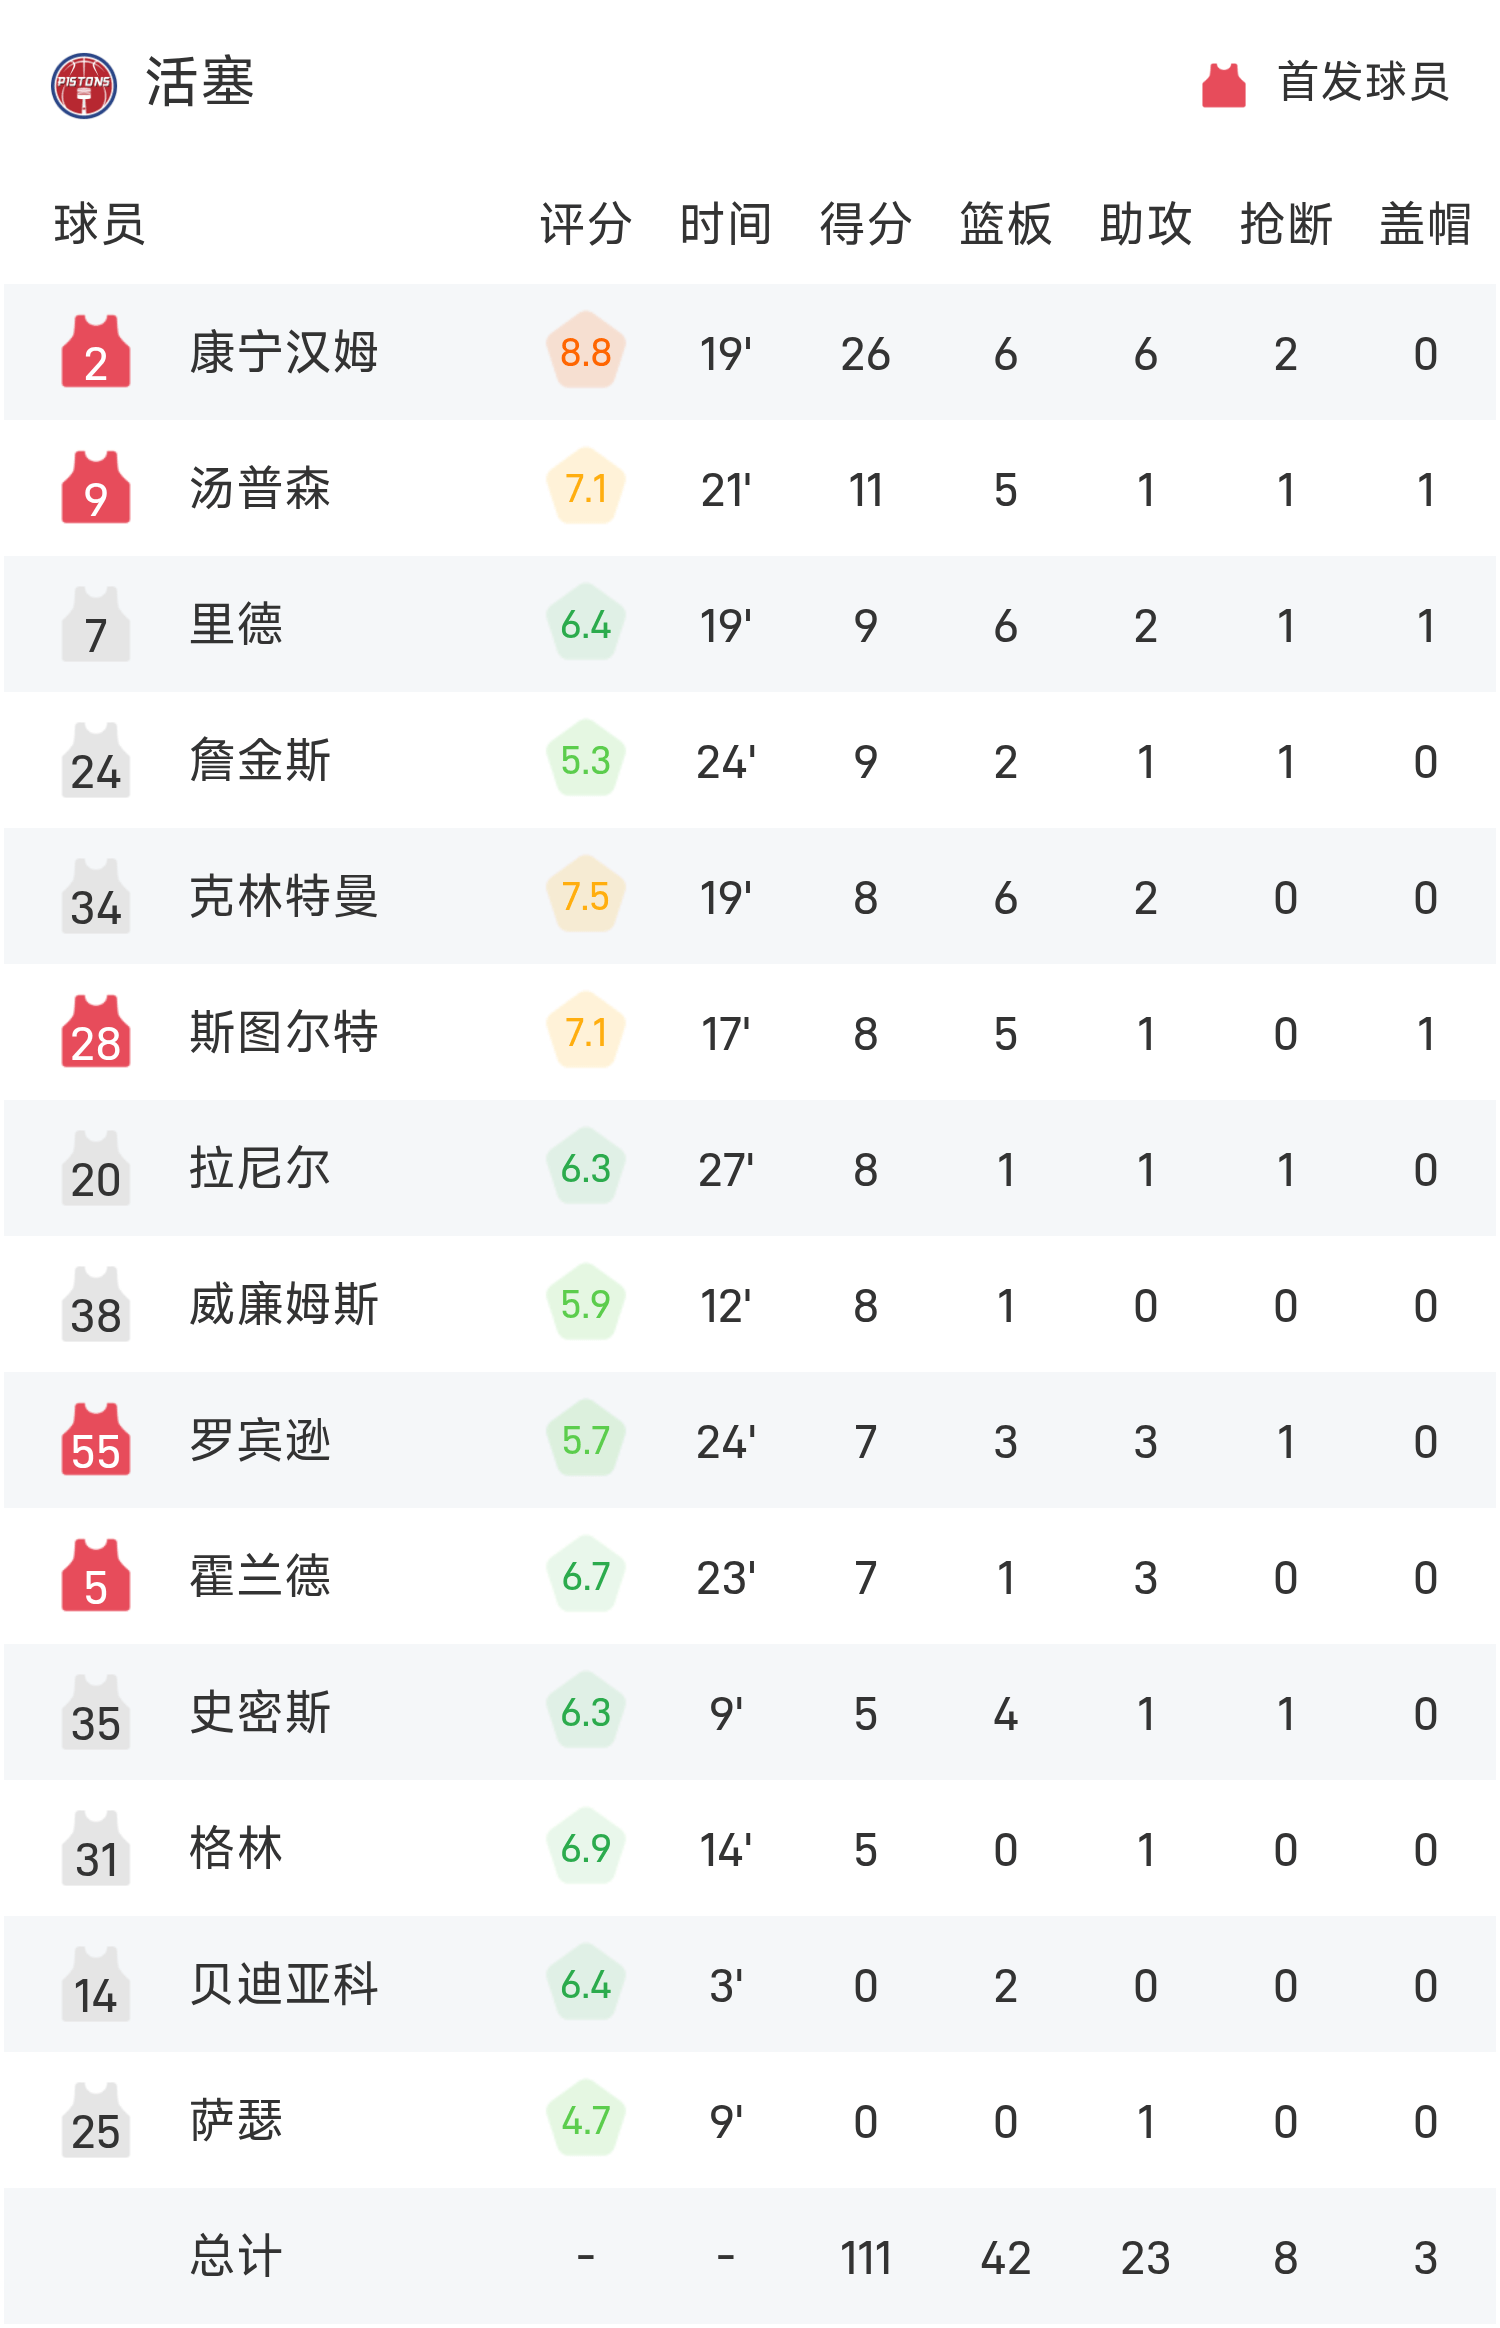Open player 康宁汉姆's profile
The width and height of the screenshot is (1500, 2328).
click(284, 352)
